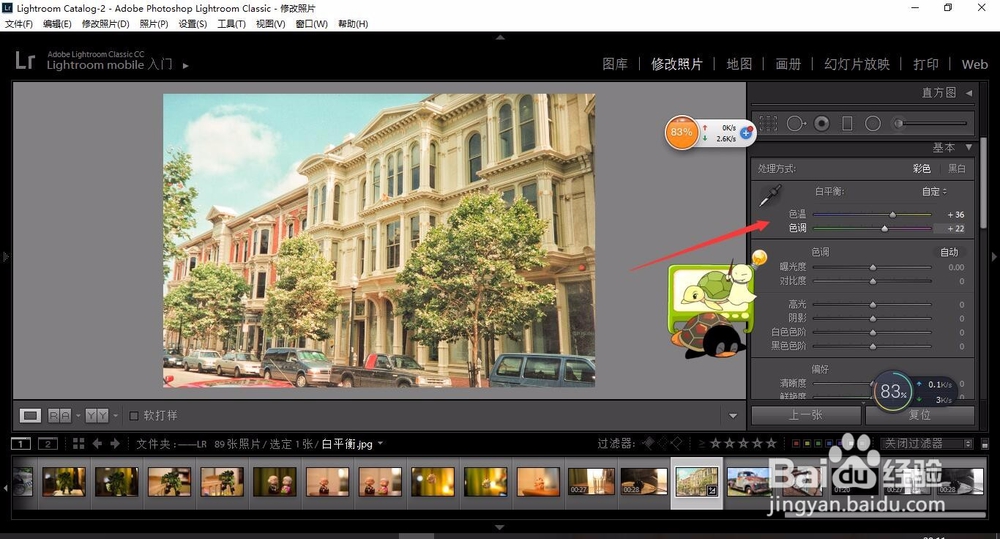Toggle blue color label filter
This screenshot has width=1000, height=539.
[x=828, y=443]
